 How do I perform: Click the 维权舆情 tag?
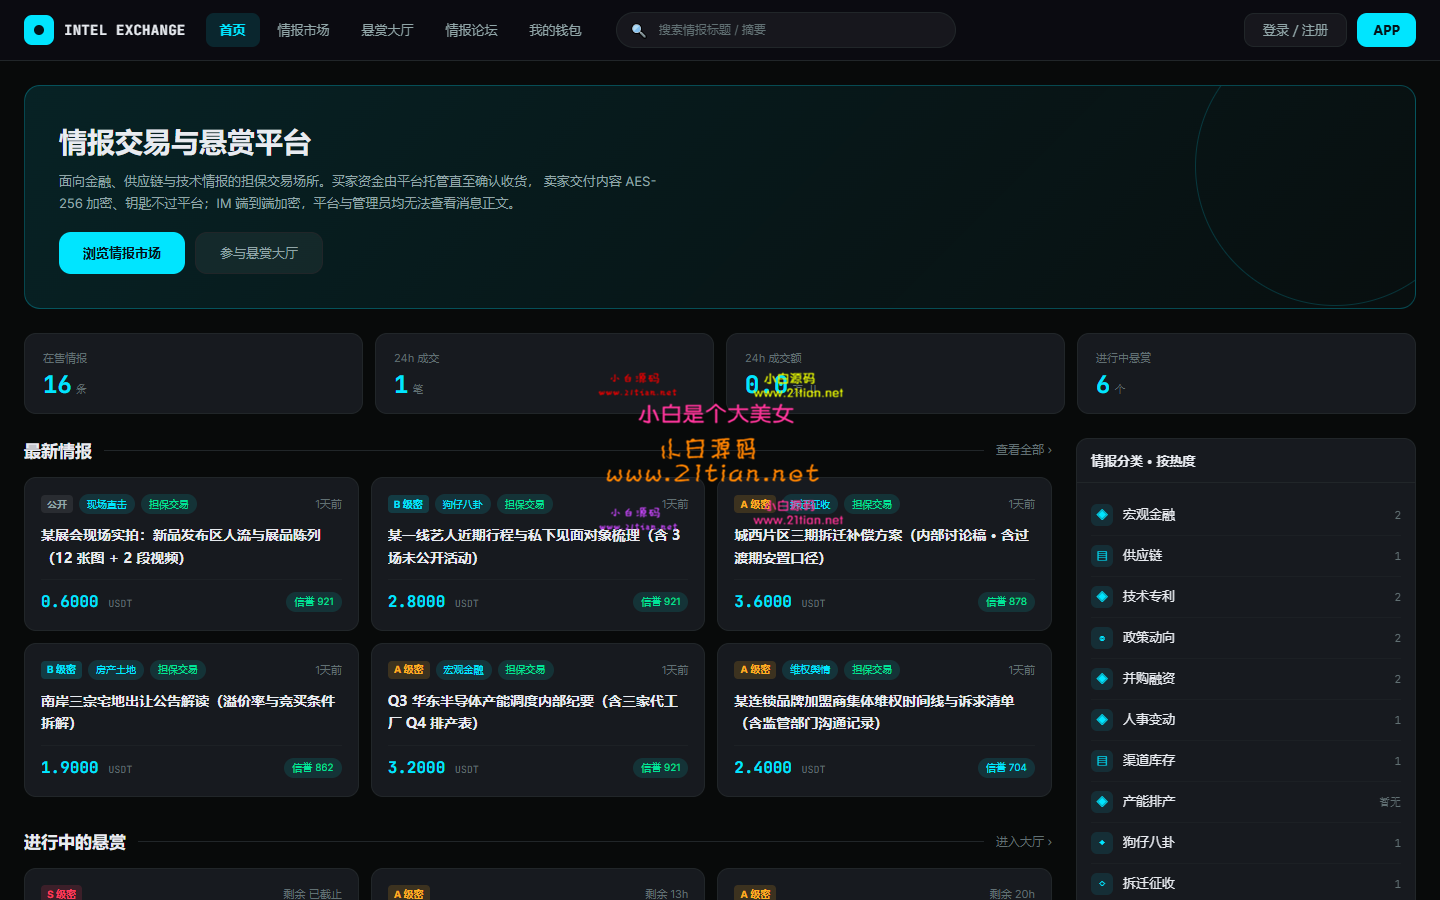pyautogui.click(x=810, y=670)
